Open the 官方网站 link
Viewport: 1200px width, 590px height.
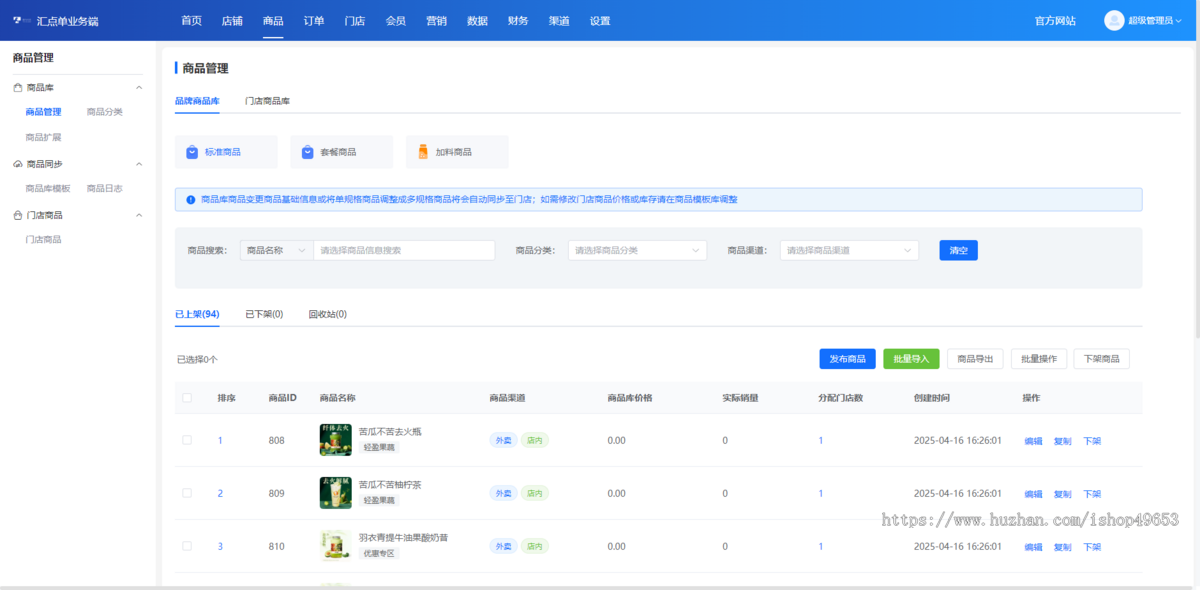[1055, 21]
